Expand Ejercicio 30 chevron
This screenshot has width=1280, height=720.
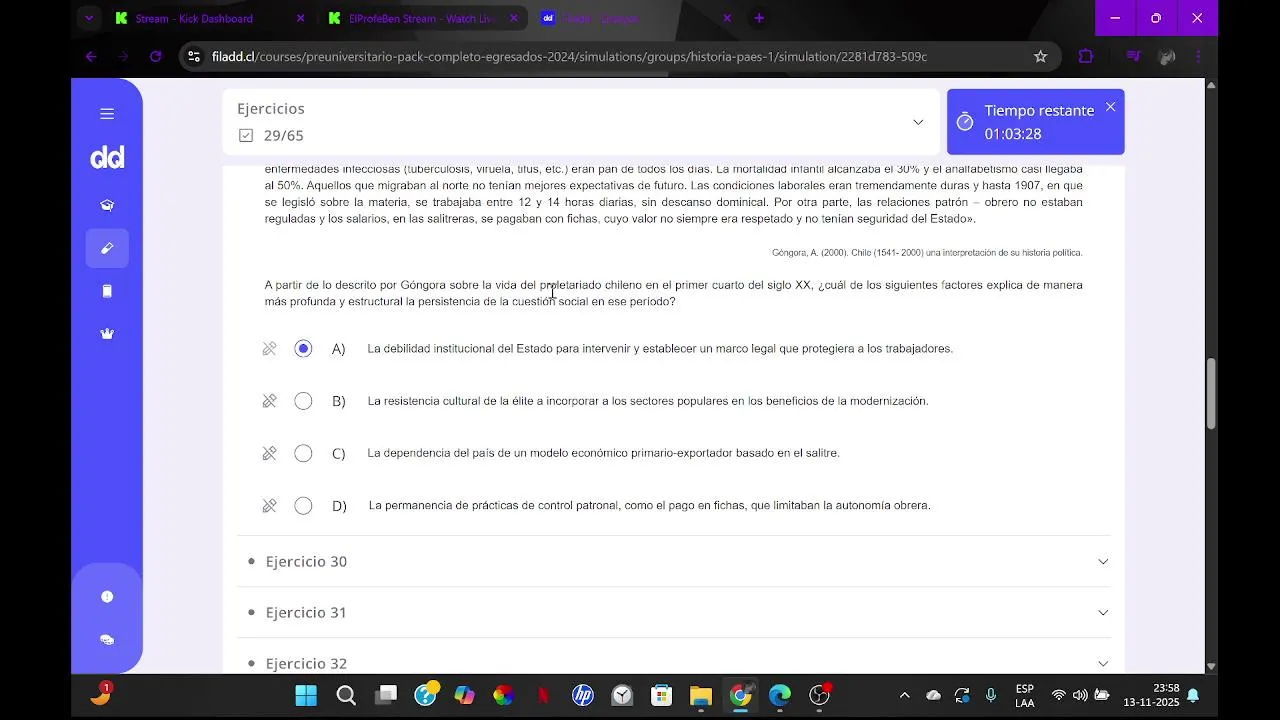tap(1103, 562)
